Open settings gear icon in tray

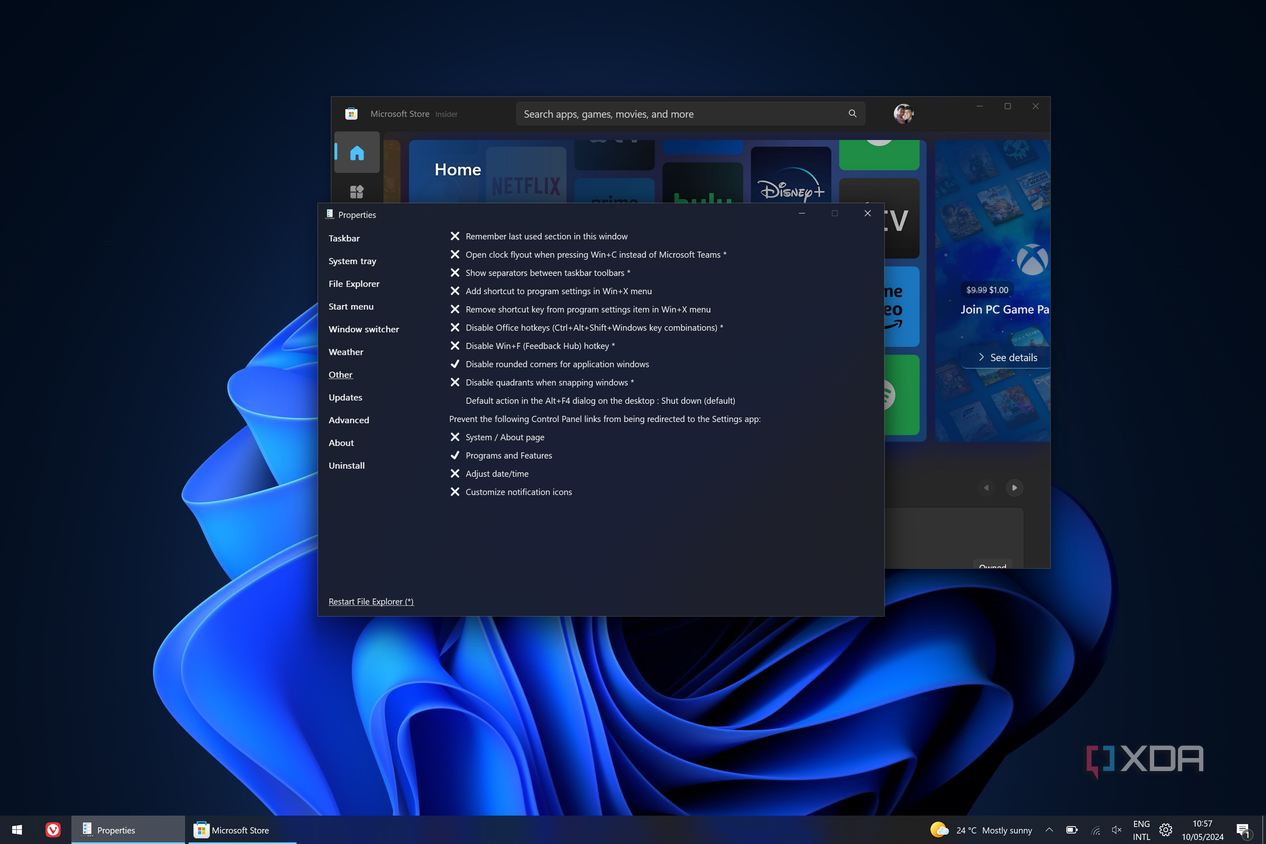tap(1166, 830)
